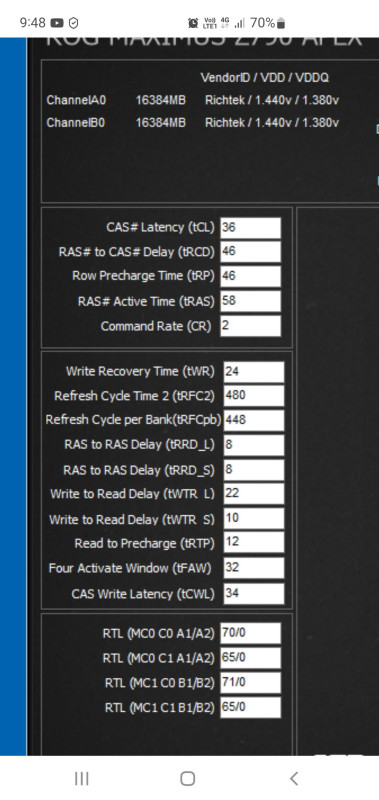The width and height of the screenshot is (379, 800).
Task: Click the ChannelB0 label
Action: pos(76,123)
